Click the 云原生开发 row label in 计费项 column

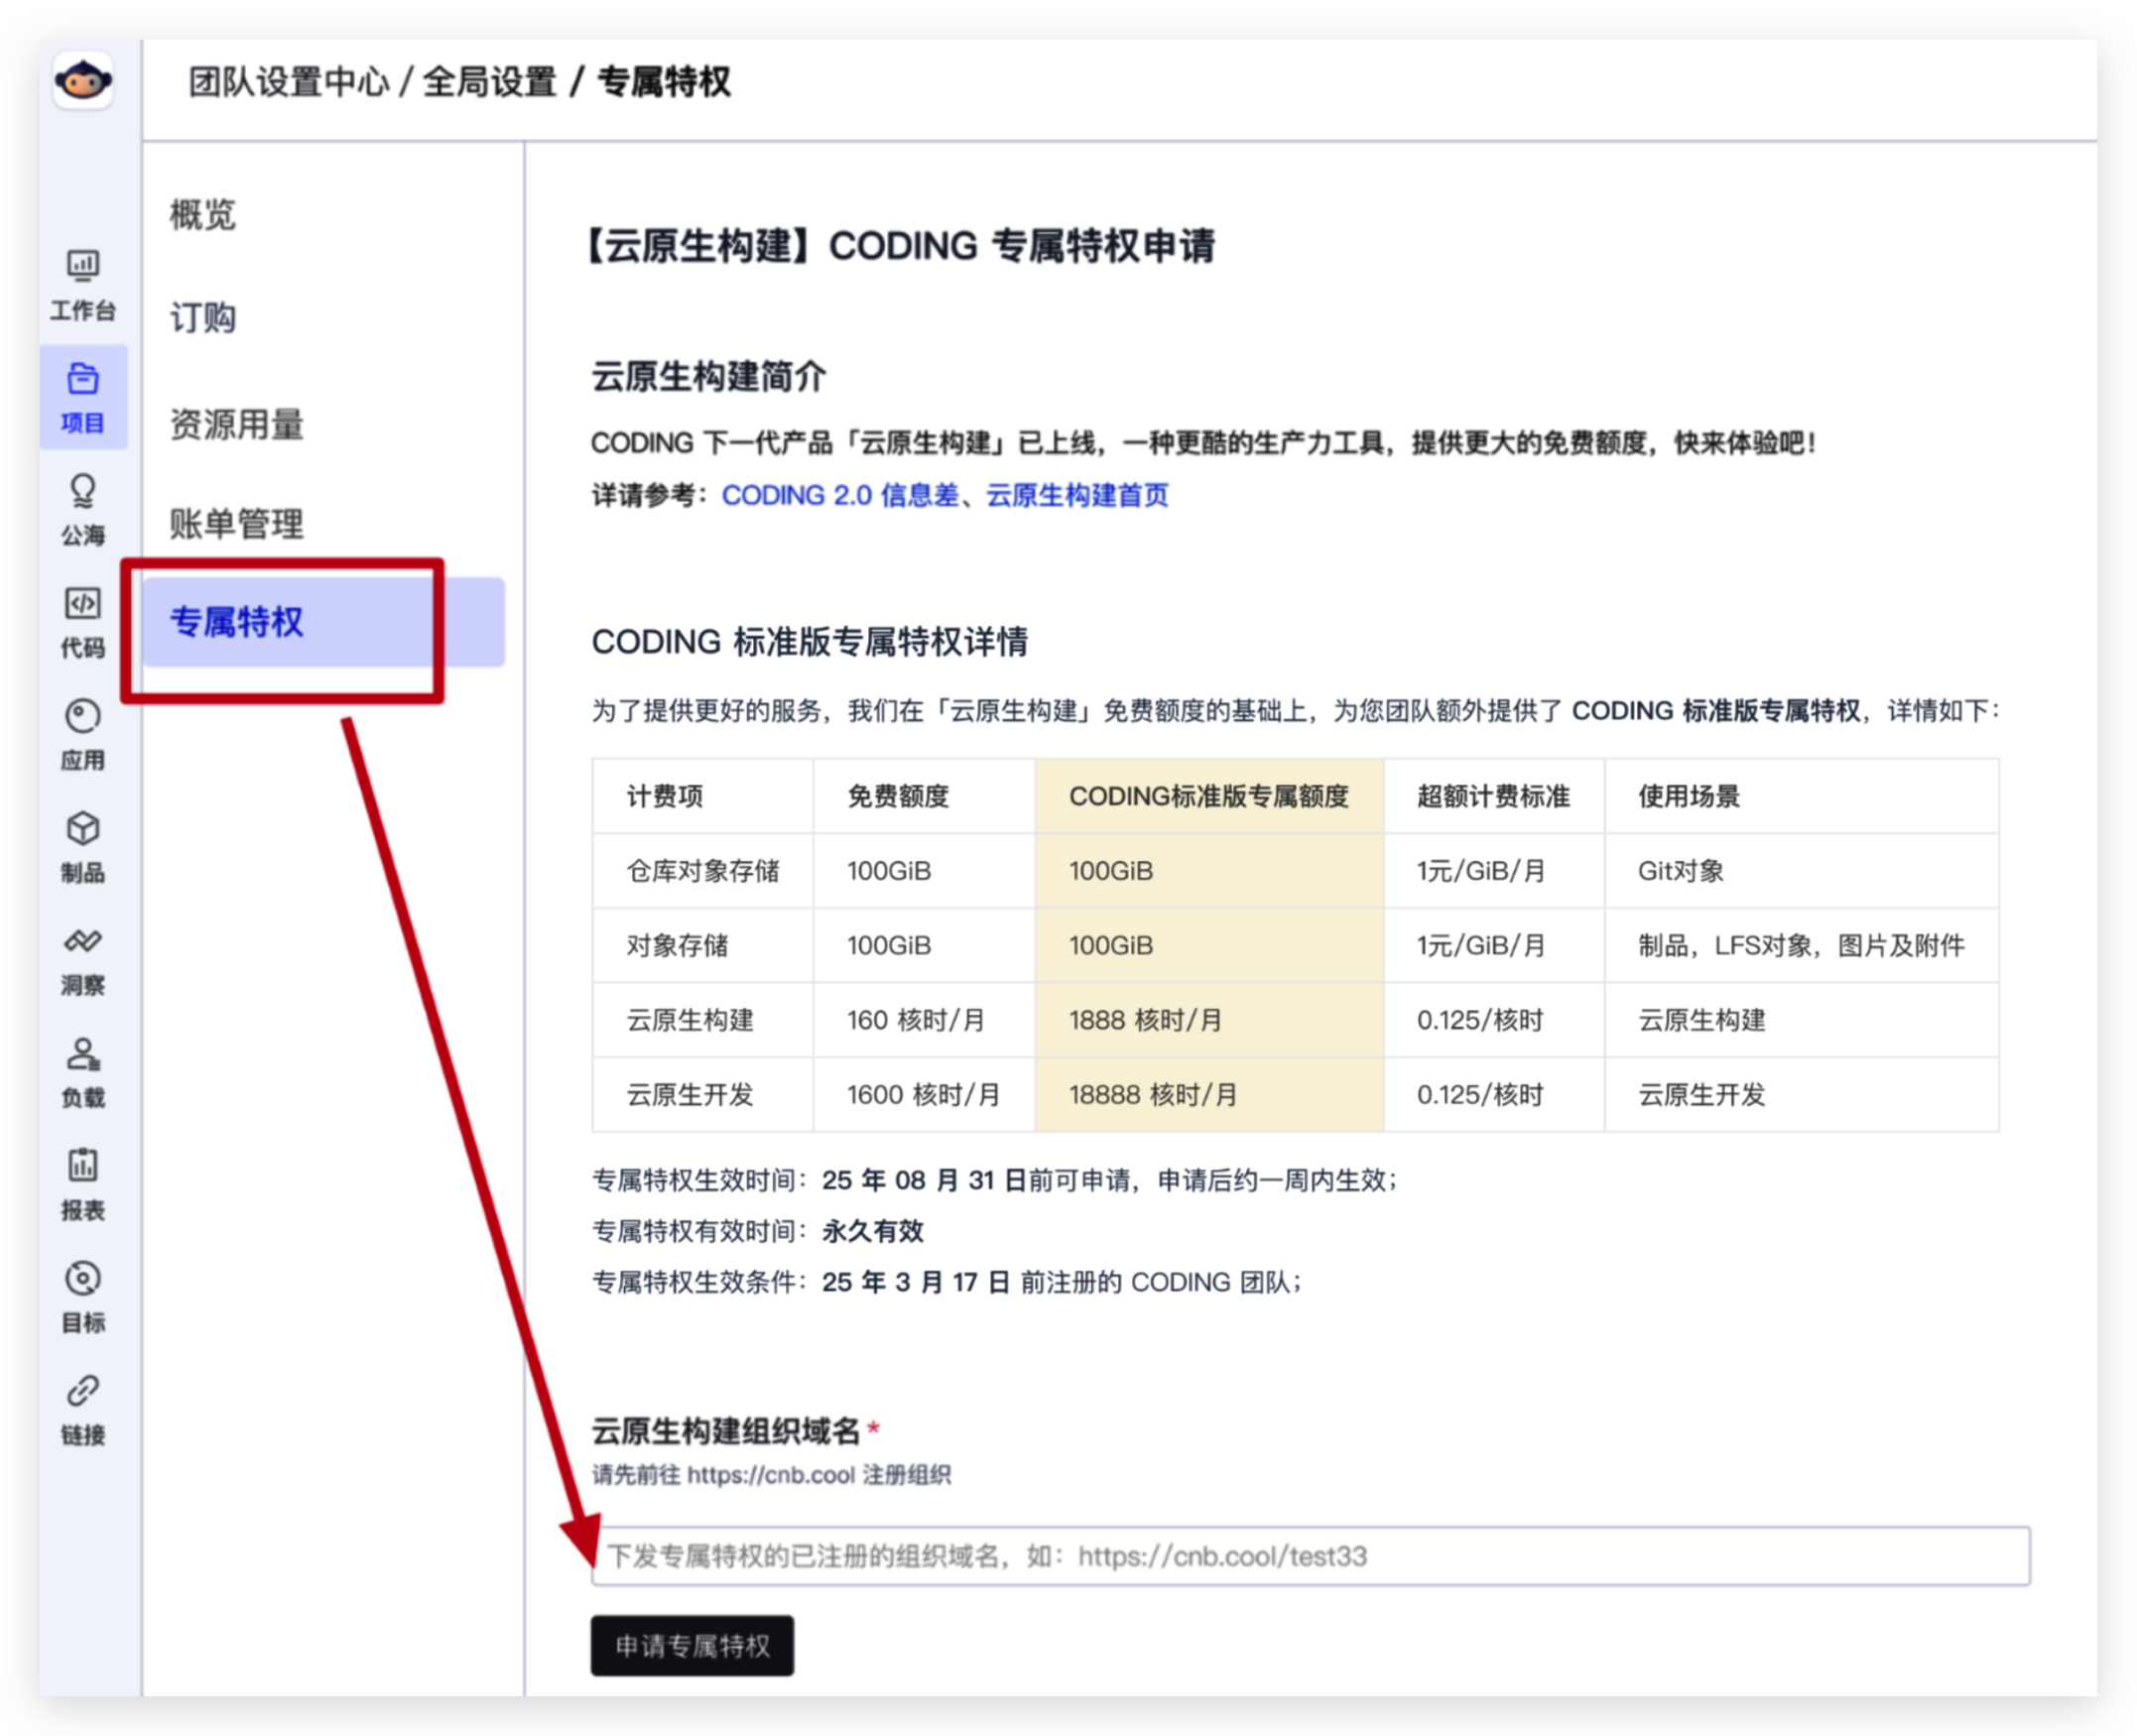(690, 1095)
